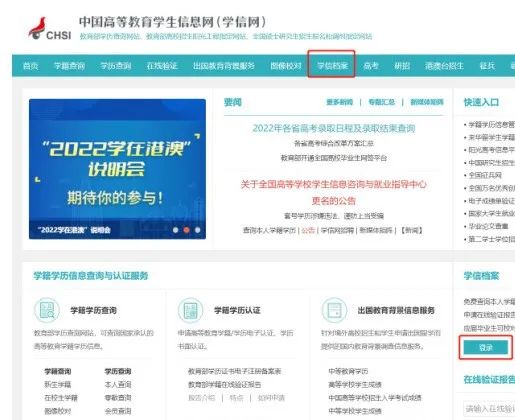Screen dimensions: 515x420
Task: Open 高考 navigation item
Action: point(371,66)
